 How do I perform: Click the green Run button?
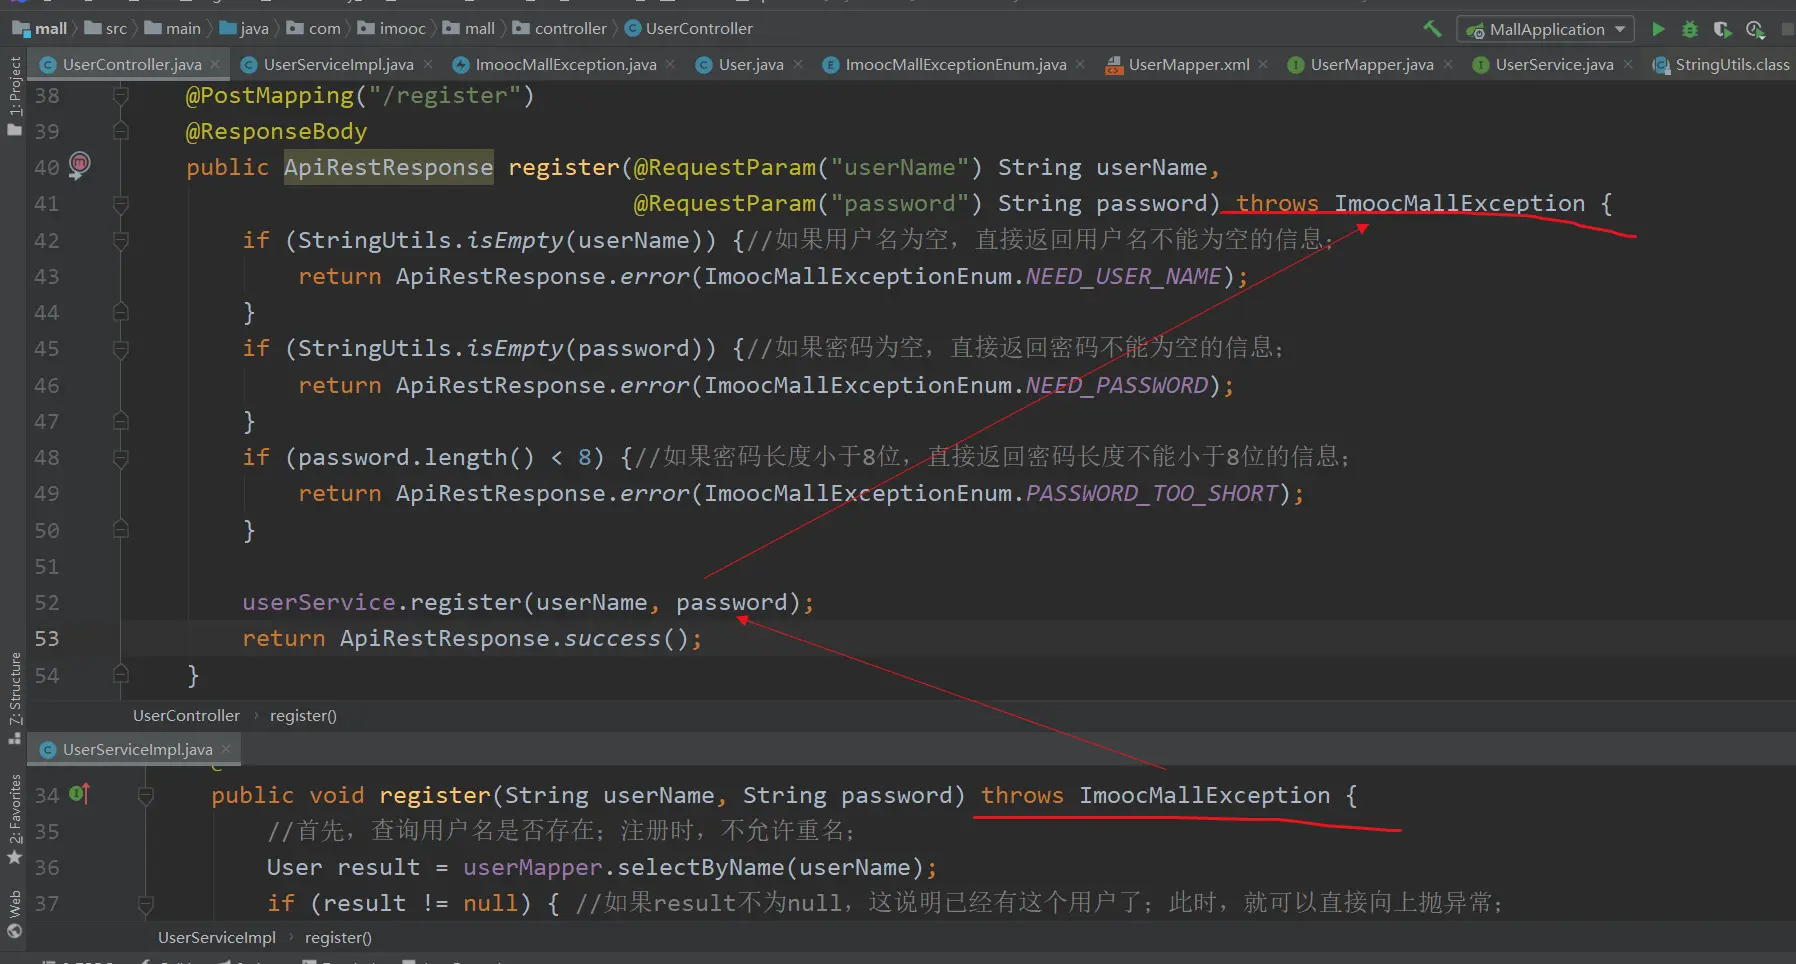(x=1658, y=29)
